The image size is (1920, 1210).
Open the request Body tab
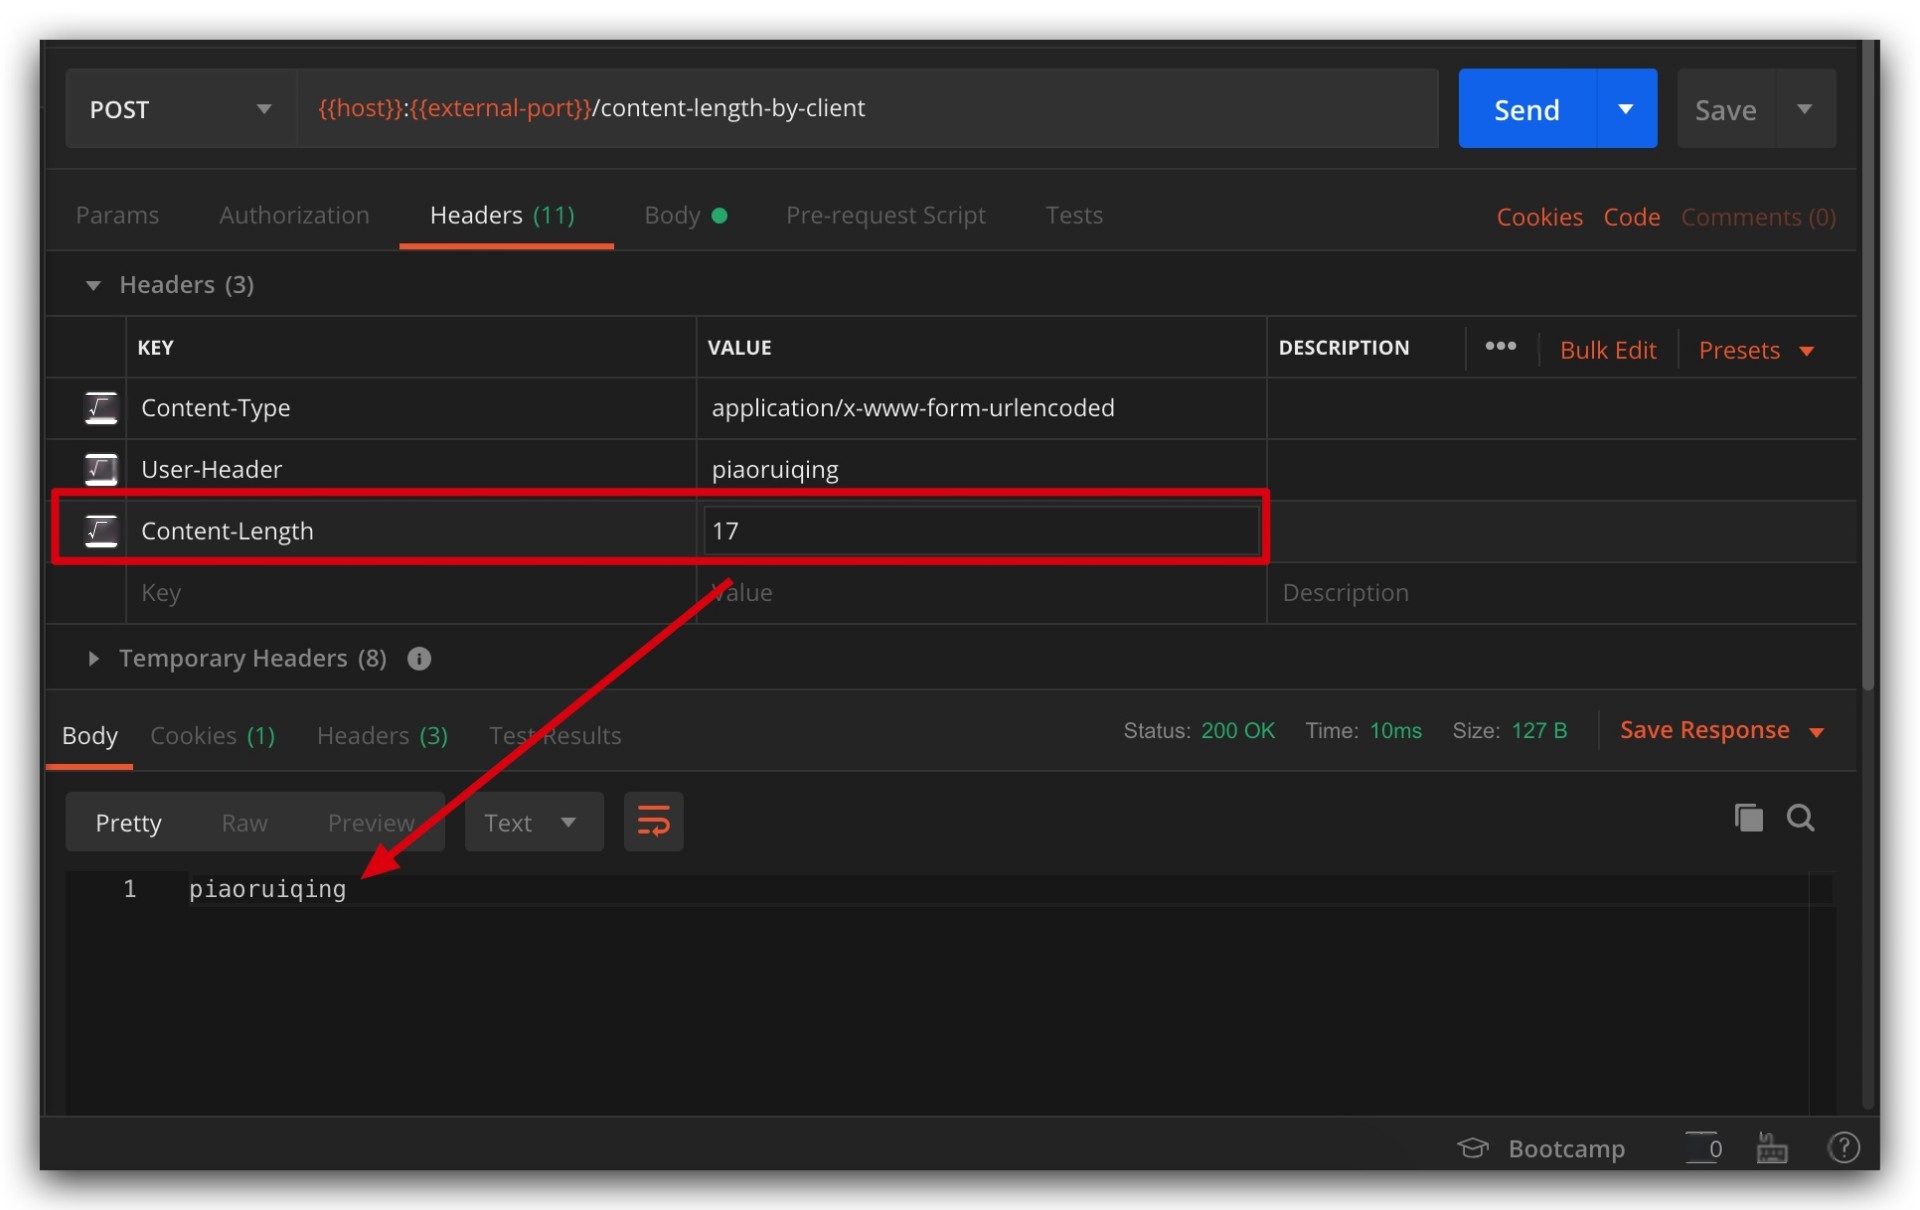(685, 216)
